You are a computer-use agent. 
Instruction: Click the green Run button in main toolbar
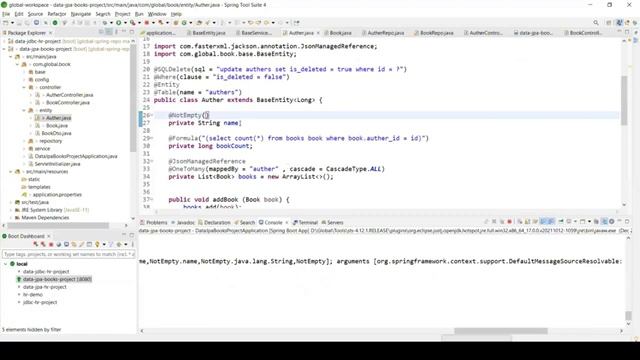(118, 23)
